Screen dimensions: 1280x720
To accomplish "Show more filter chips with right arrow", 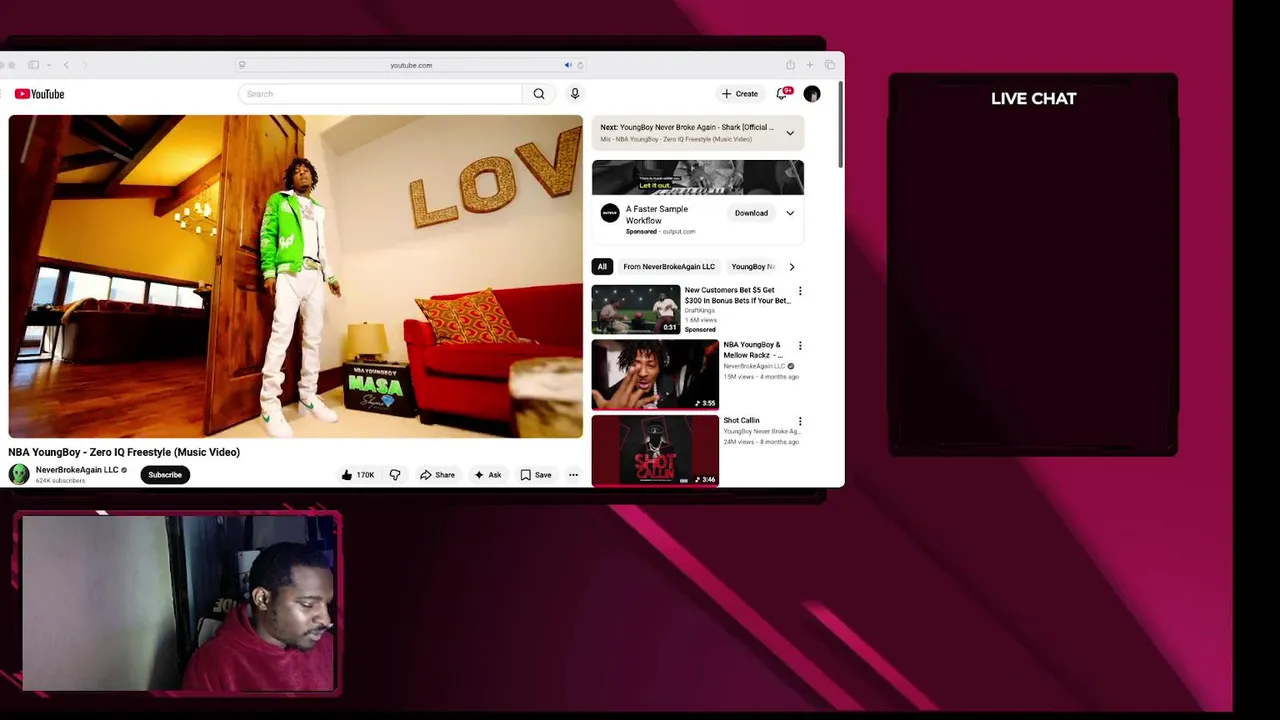I will tap(792, 267).
